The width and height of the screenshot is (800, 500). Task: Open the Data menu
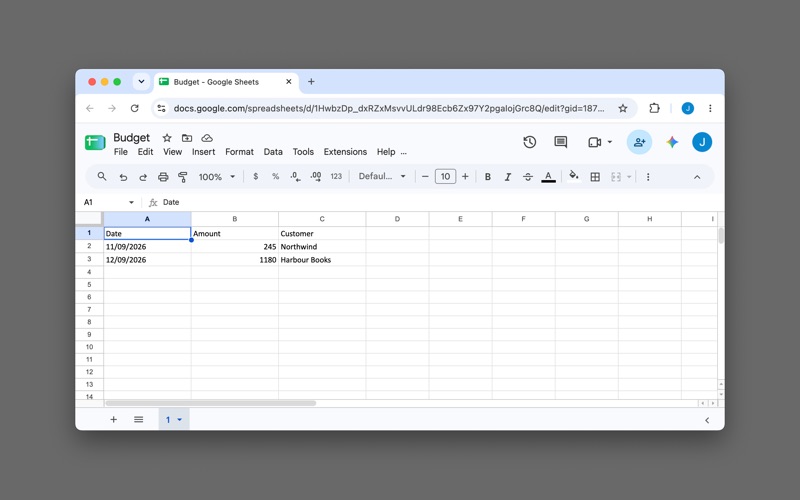coord(273,152)
